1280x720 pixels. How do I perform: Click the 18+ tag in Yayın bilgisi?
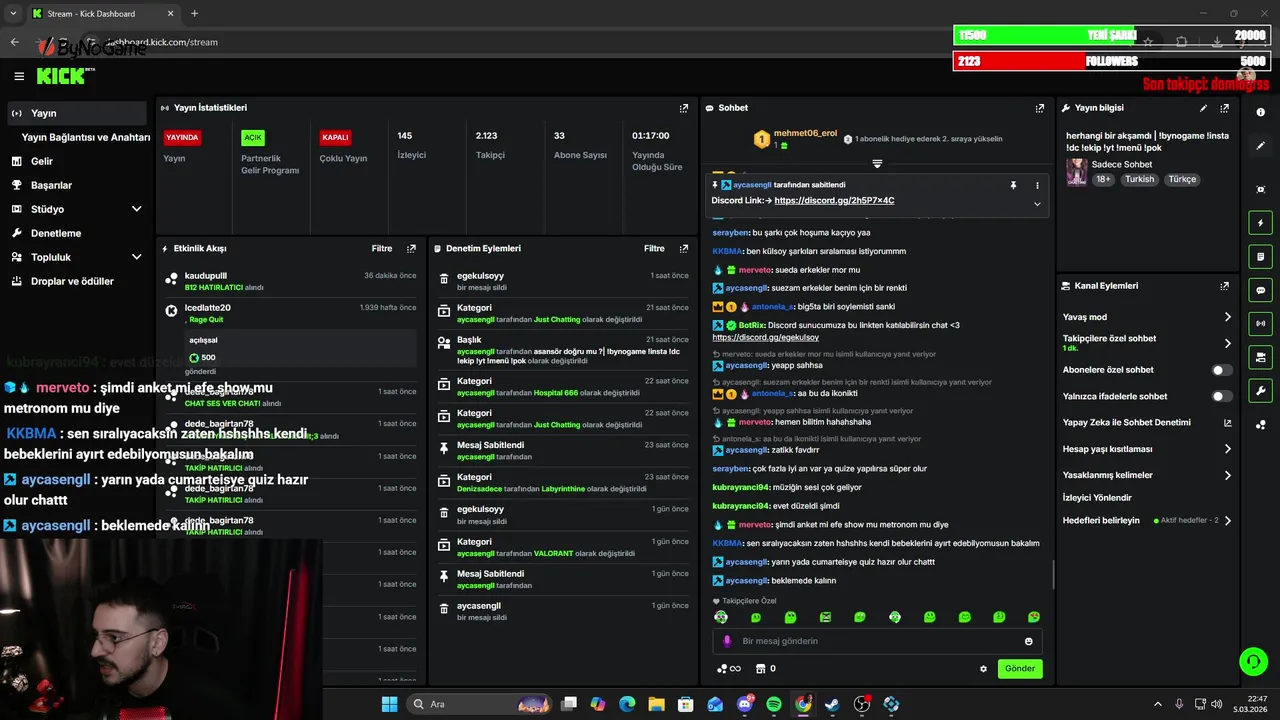(1103, 180)
